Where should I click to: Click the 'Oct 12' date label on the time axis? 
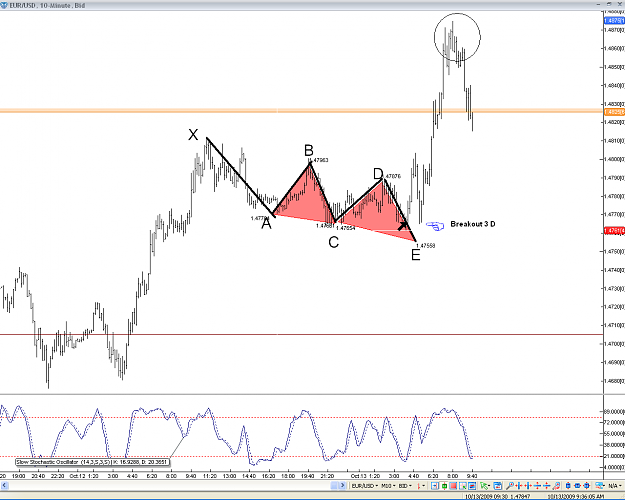pyautogui.click(x=77, y=476)
